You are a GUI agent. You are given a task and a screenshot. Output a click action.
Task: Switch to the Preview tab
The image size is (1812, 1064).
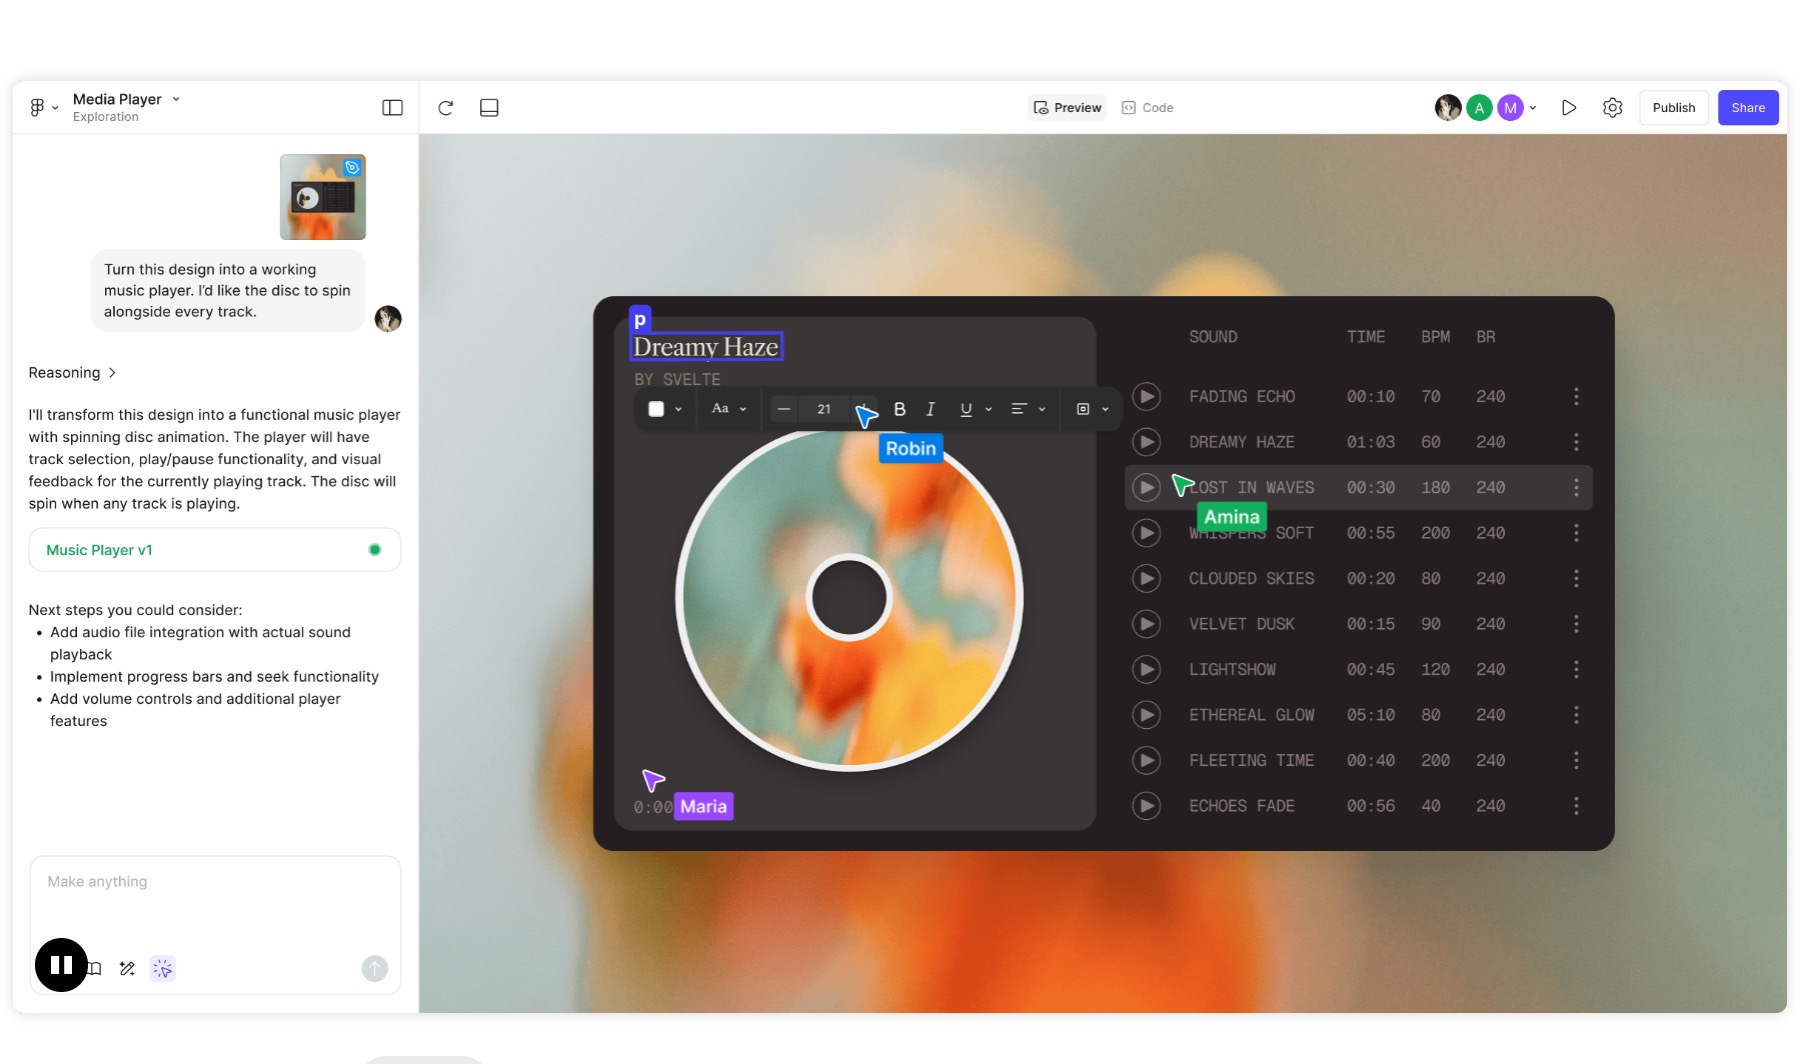point(1067,107)
